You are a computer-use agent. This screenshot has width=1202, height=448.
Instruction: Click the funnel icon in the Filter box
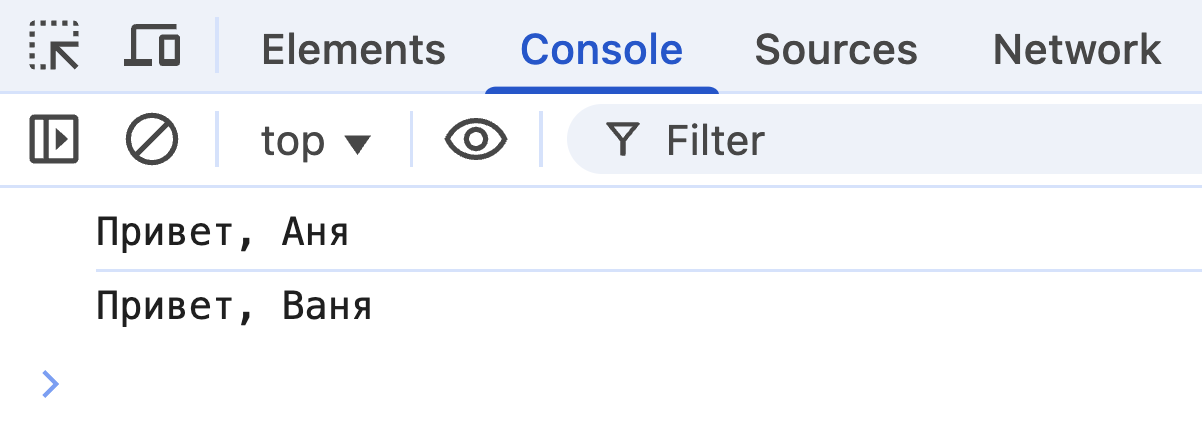coord(622,141)
